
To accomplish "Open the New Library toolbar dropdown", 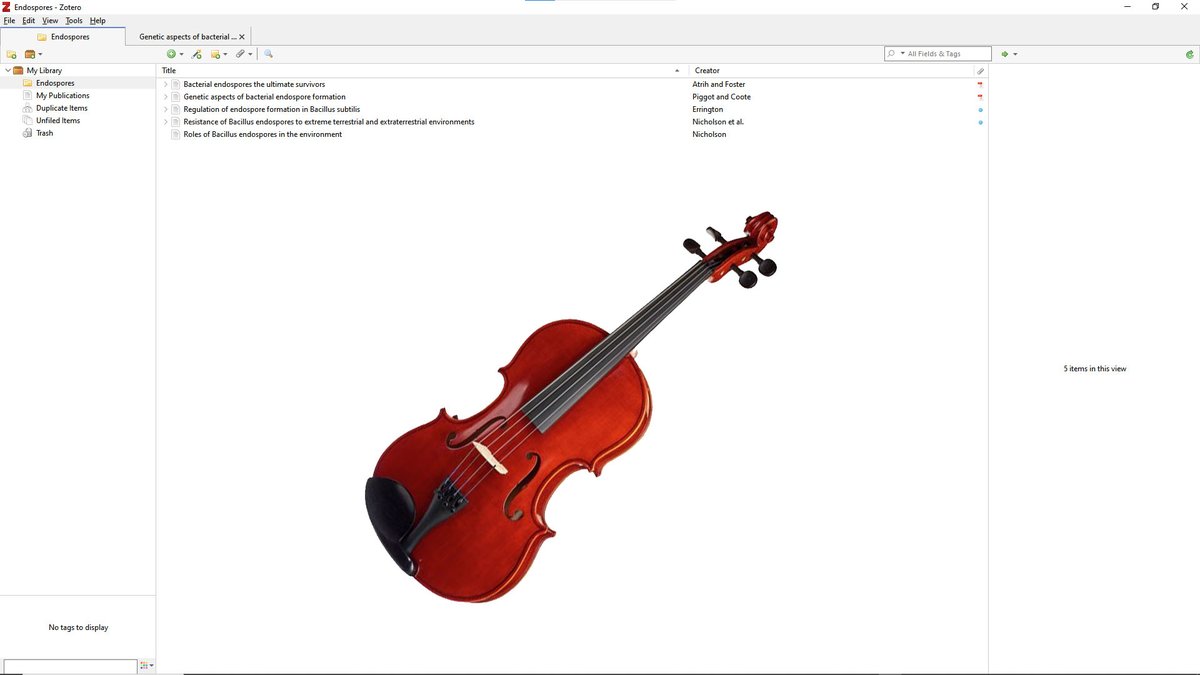I will point(34,54).
